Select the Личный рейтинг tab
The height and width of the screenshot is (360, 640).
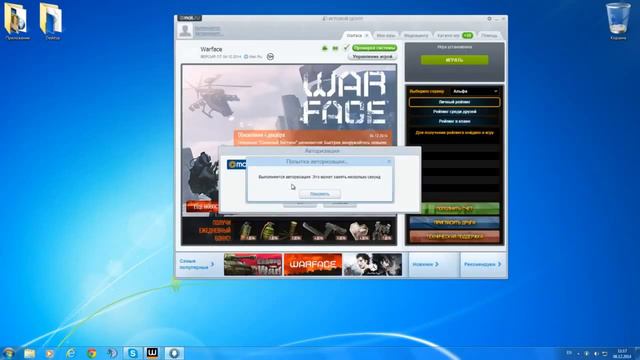pyautogui.click(x=454, y=102)
